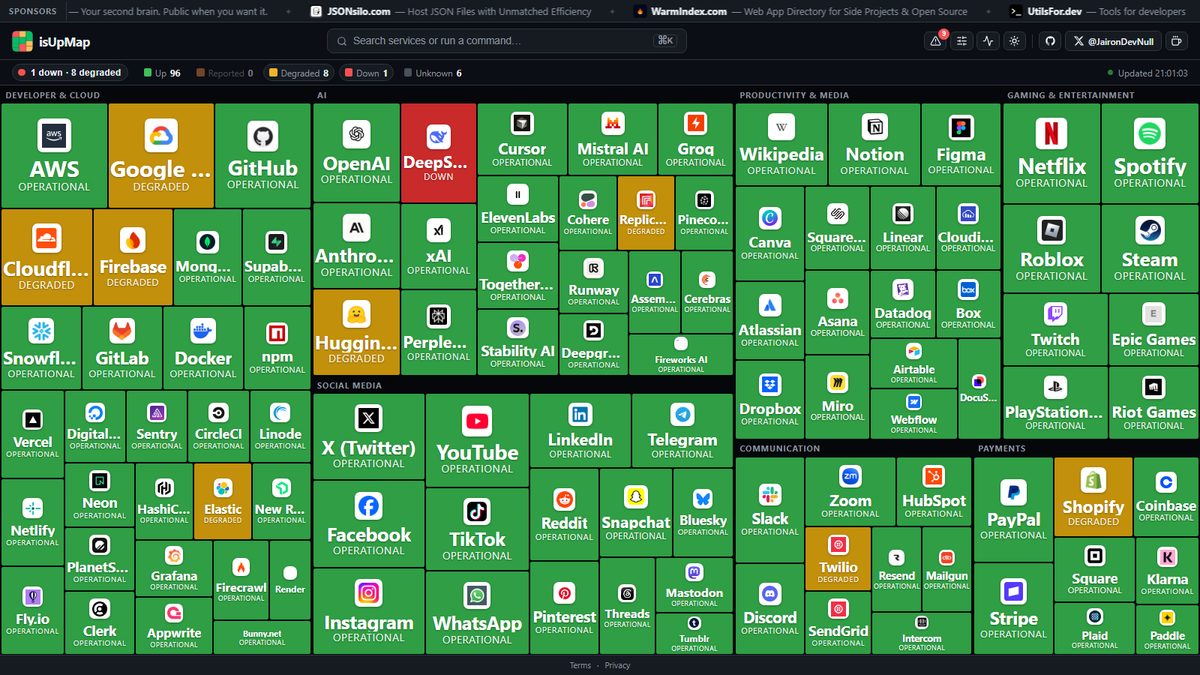Click the Firebase degraded tile
This screenshot has width=1200, height=675.
coord(133,255)
